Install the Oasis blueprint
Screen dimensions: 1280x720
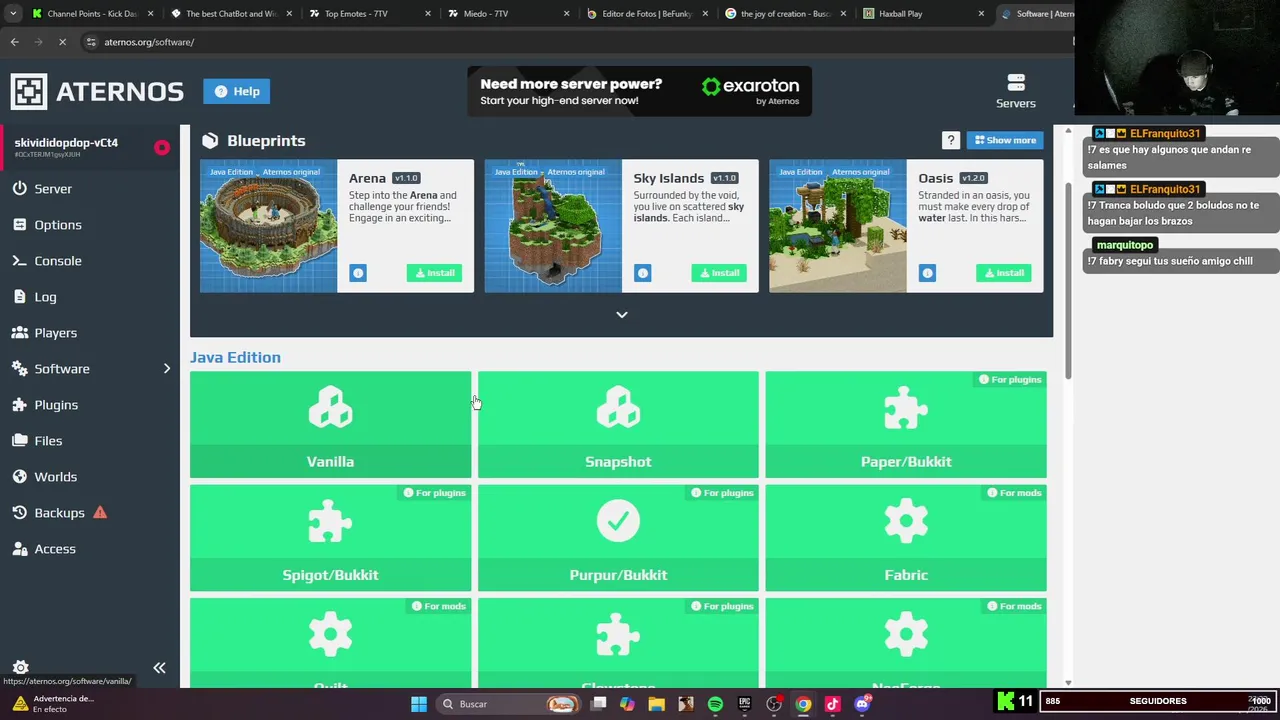tap(1004, 273)
